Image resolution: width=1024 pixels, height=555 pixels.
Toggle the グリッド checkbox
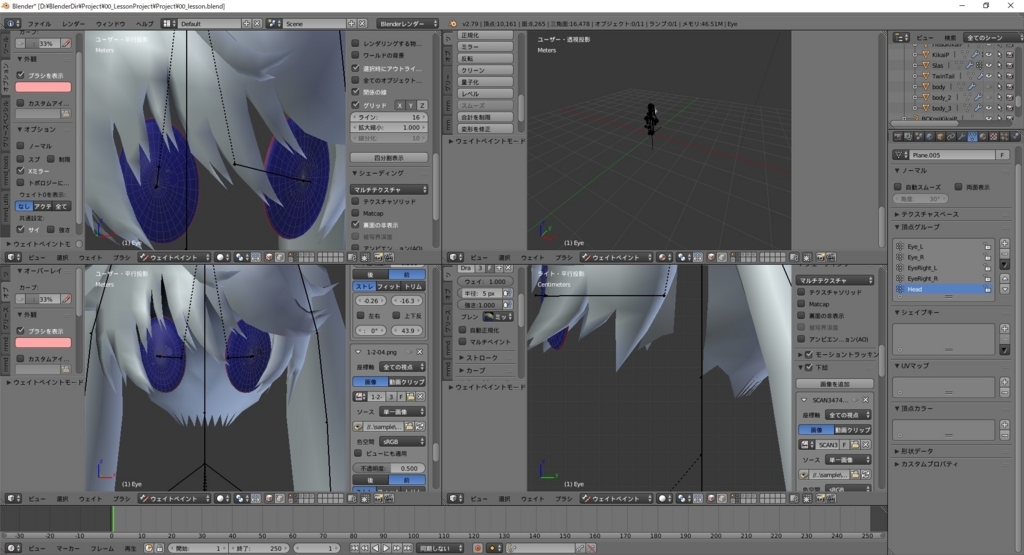pos(356,104)
